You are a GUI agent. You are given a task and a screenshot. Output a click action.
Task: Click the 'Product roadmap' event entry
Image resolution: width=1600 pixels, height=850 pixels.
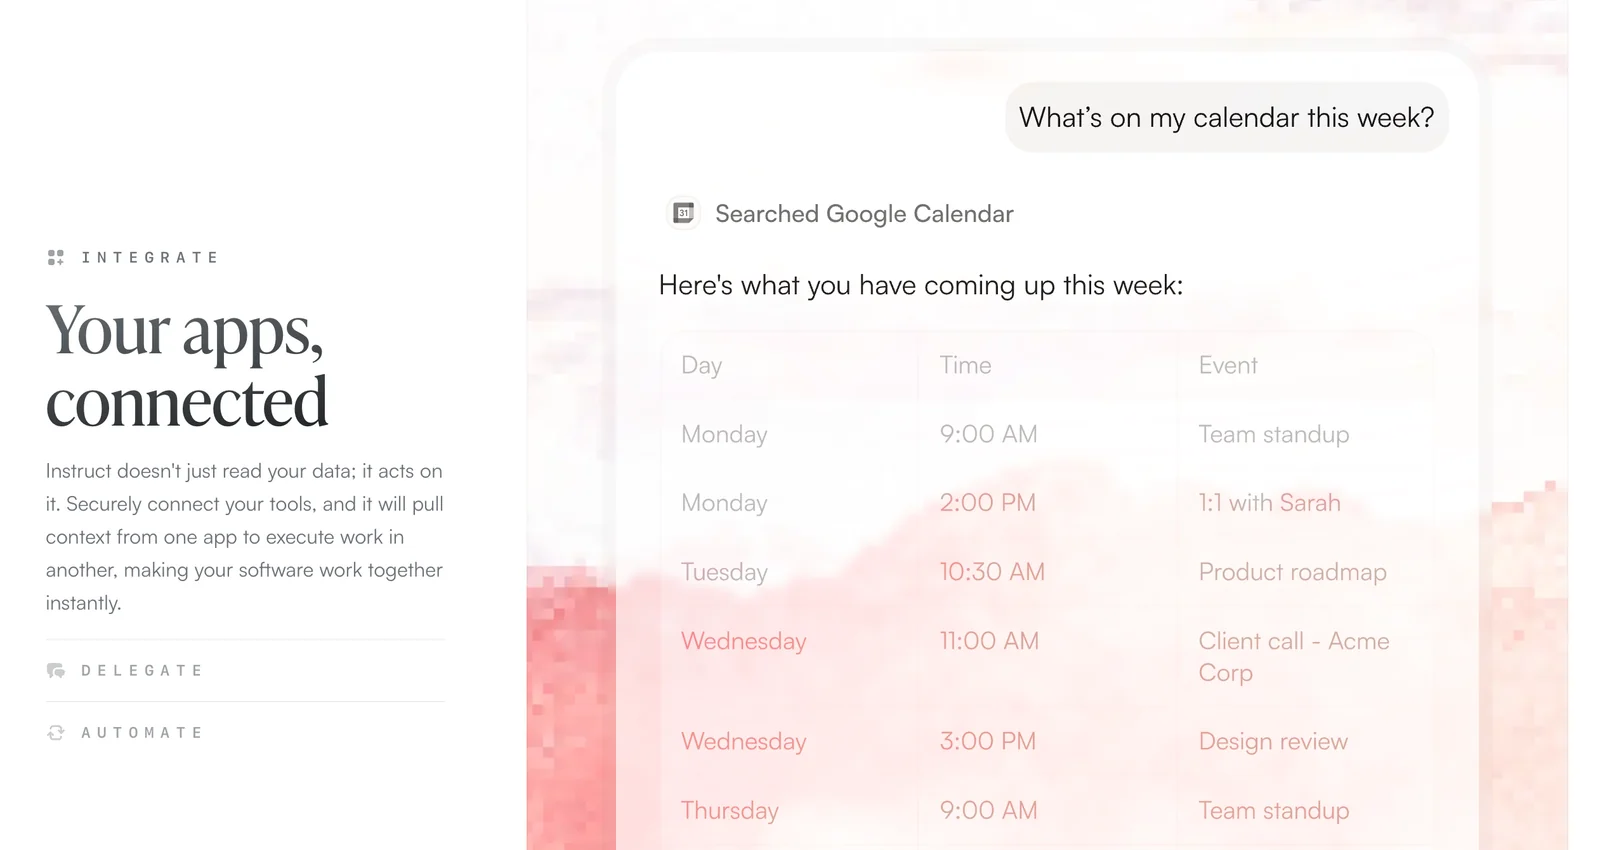point(1292,572)
